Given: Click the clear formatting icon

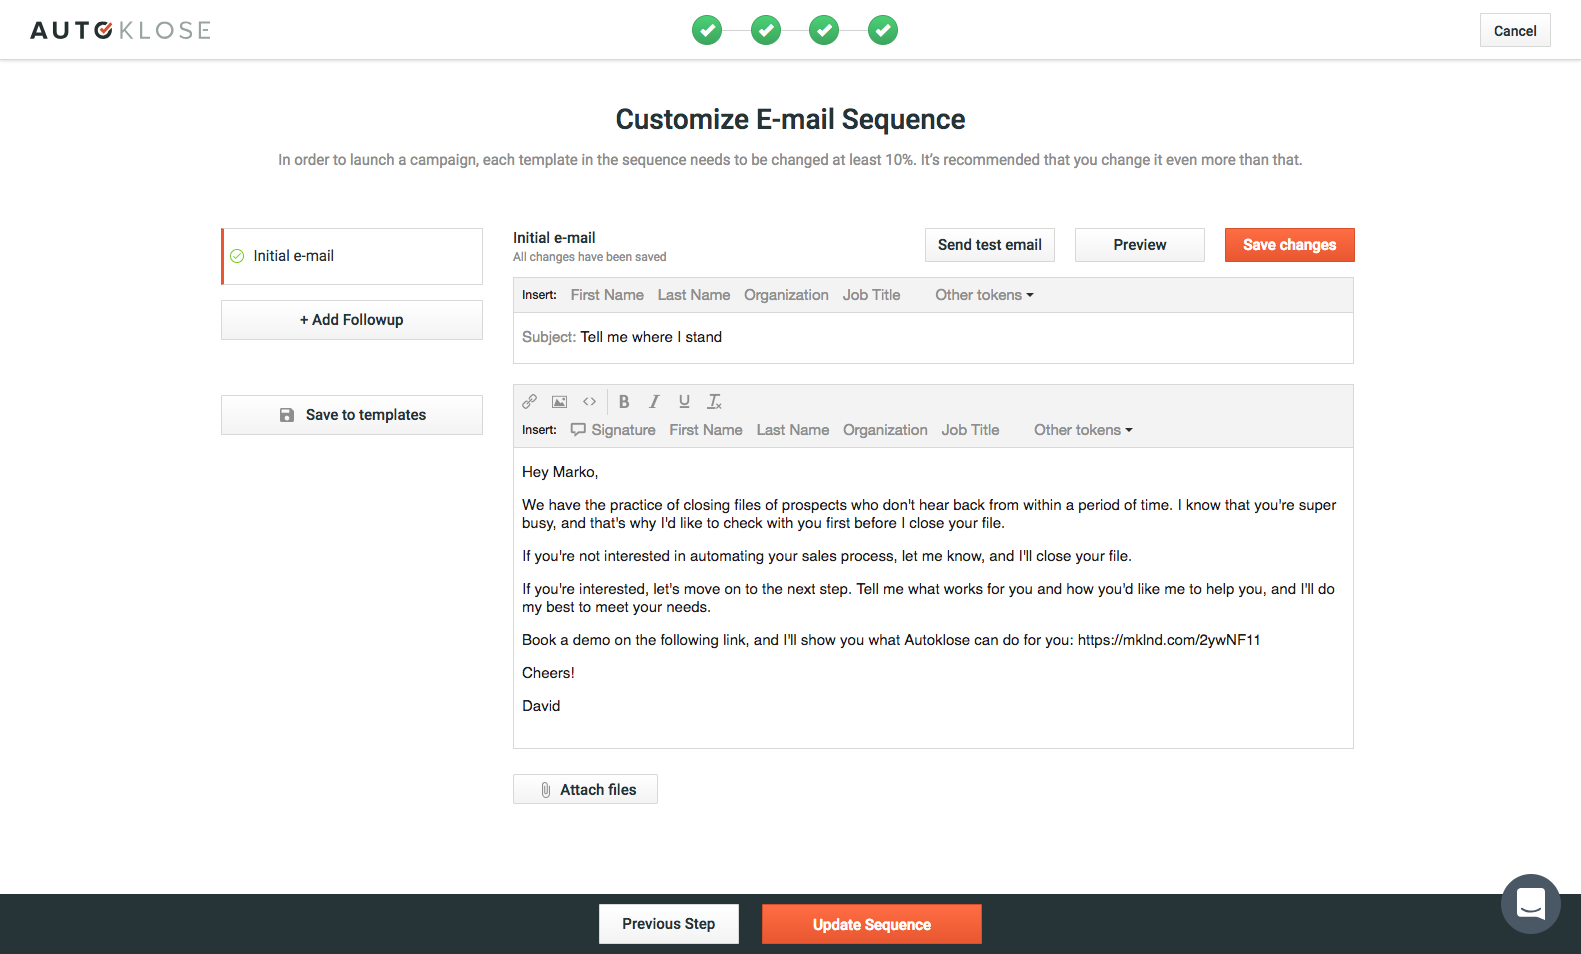Looking at the screenshot, I should click(714, 401).
